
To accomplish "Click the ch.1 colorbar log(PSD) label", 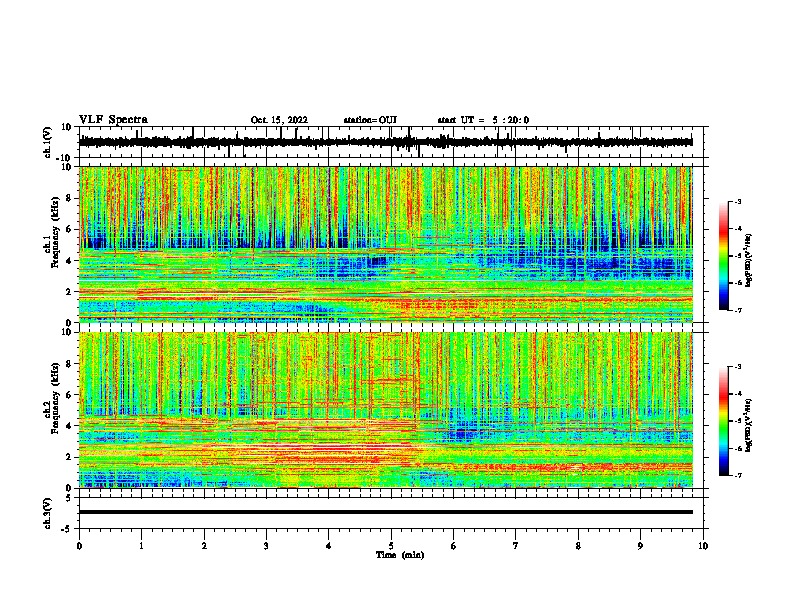I will point(749,261).
